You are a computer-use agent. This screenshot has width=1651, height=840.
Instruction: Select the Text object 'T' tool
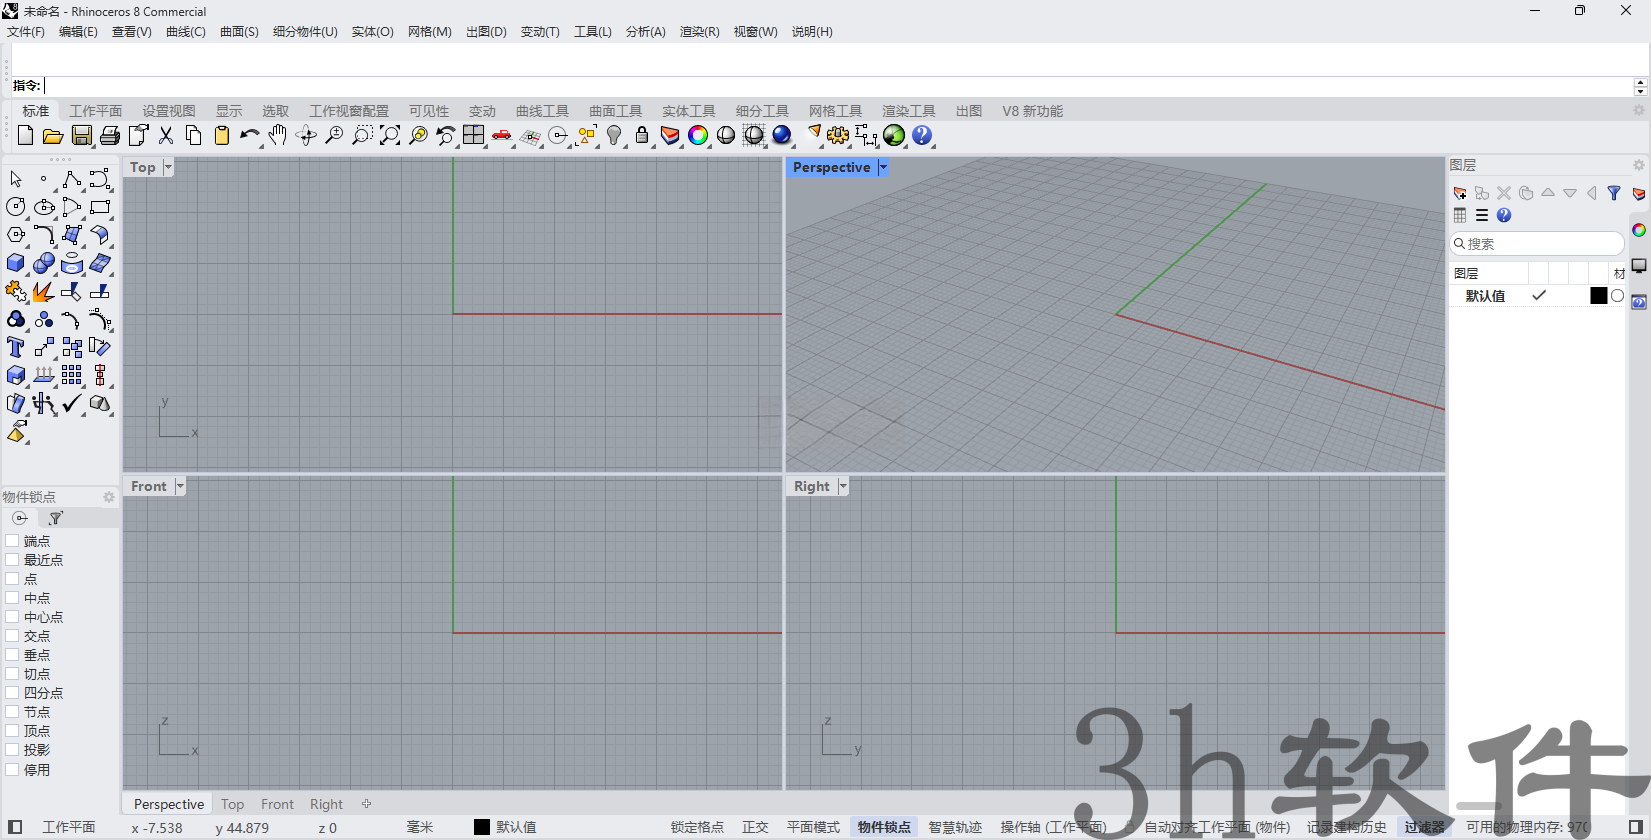coord(16,347)
